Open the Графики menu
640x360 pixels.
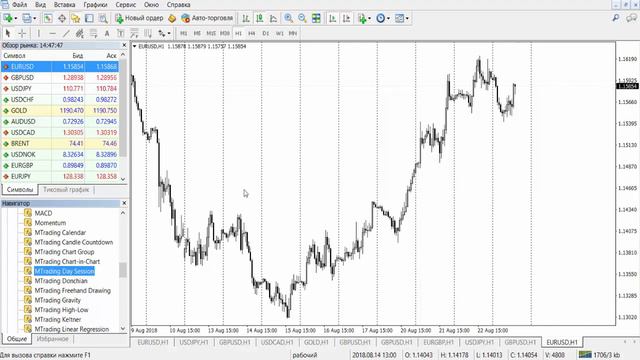[95, 5]
